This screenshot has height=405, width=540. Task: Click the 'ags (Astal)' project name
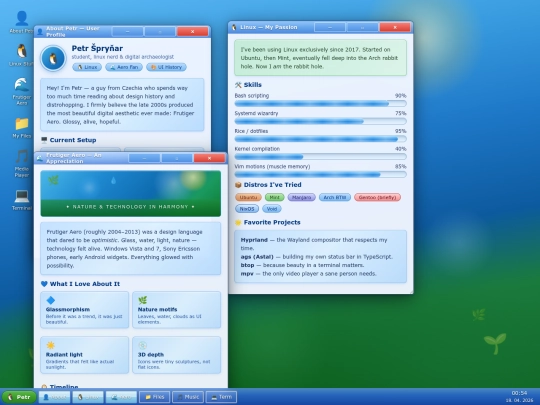[257, 257]
